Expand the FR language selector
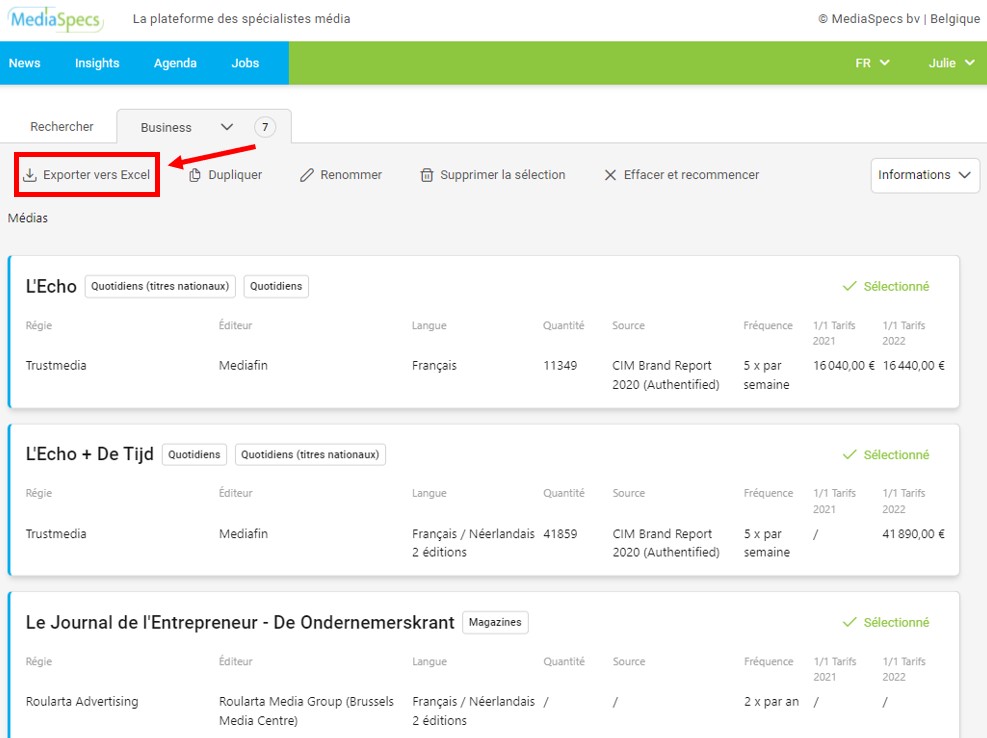 point(872,63)
